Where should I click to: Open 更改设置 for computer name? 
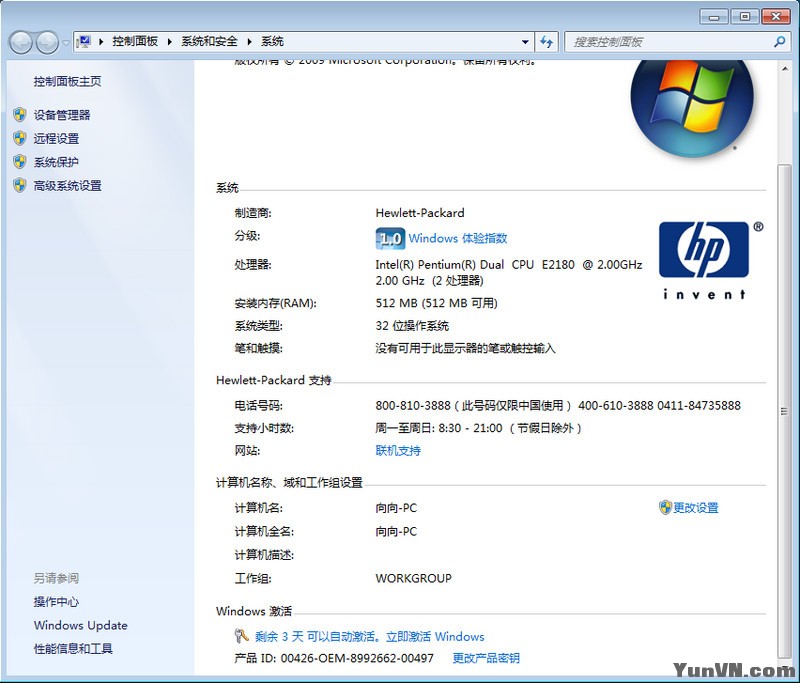695,508
